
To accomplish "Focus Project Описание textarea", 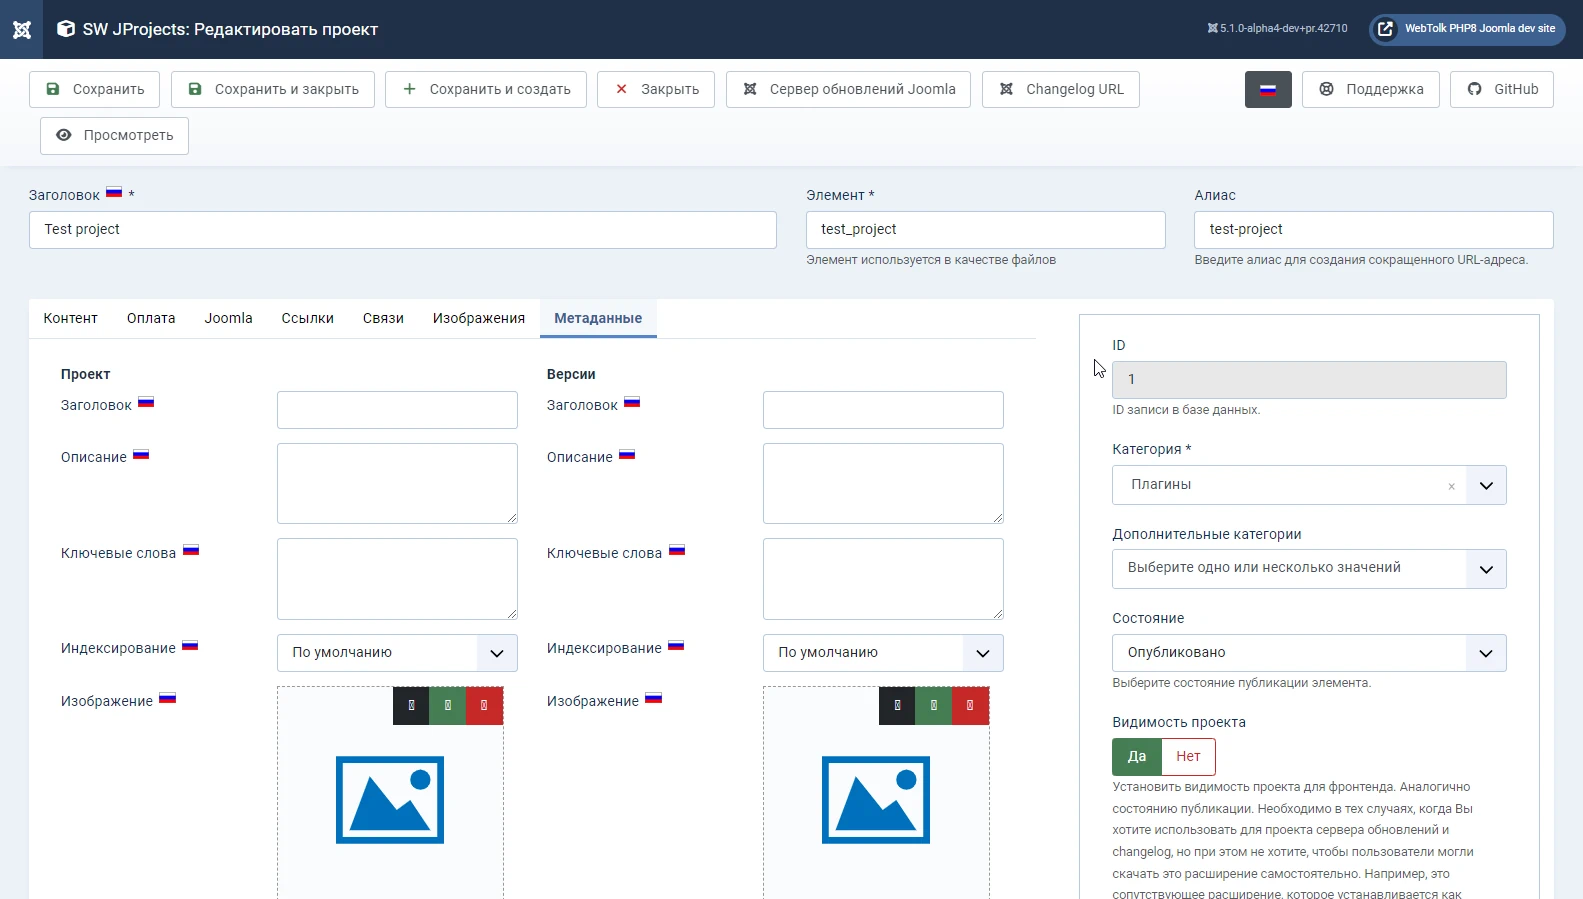I will [x=397, y=483].
